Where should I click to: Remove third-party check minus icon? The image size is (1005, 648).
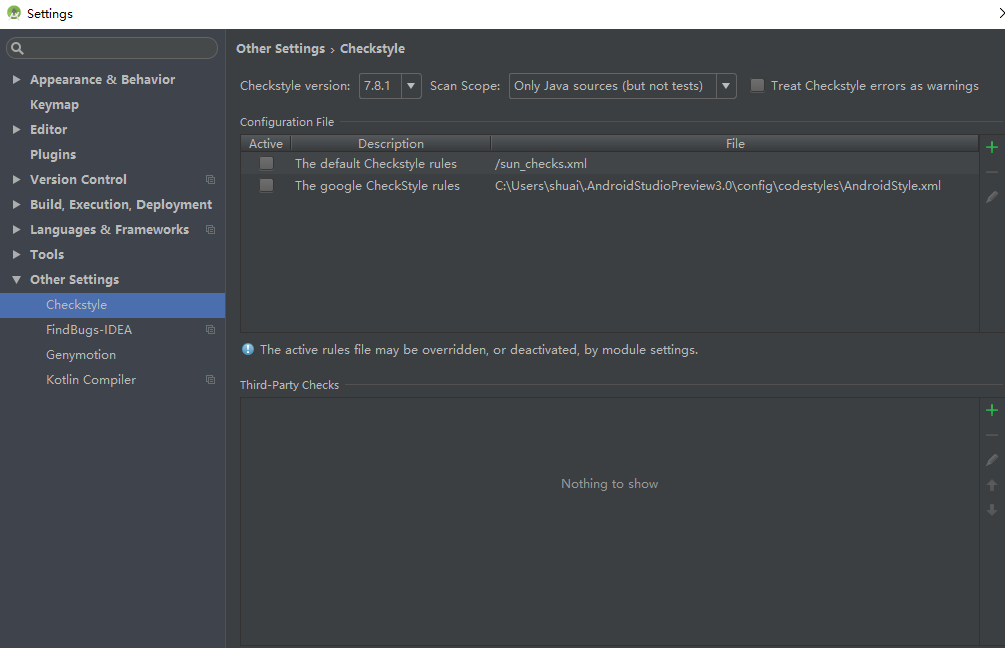pyautogui.click(x=992, y=435)
